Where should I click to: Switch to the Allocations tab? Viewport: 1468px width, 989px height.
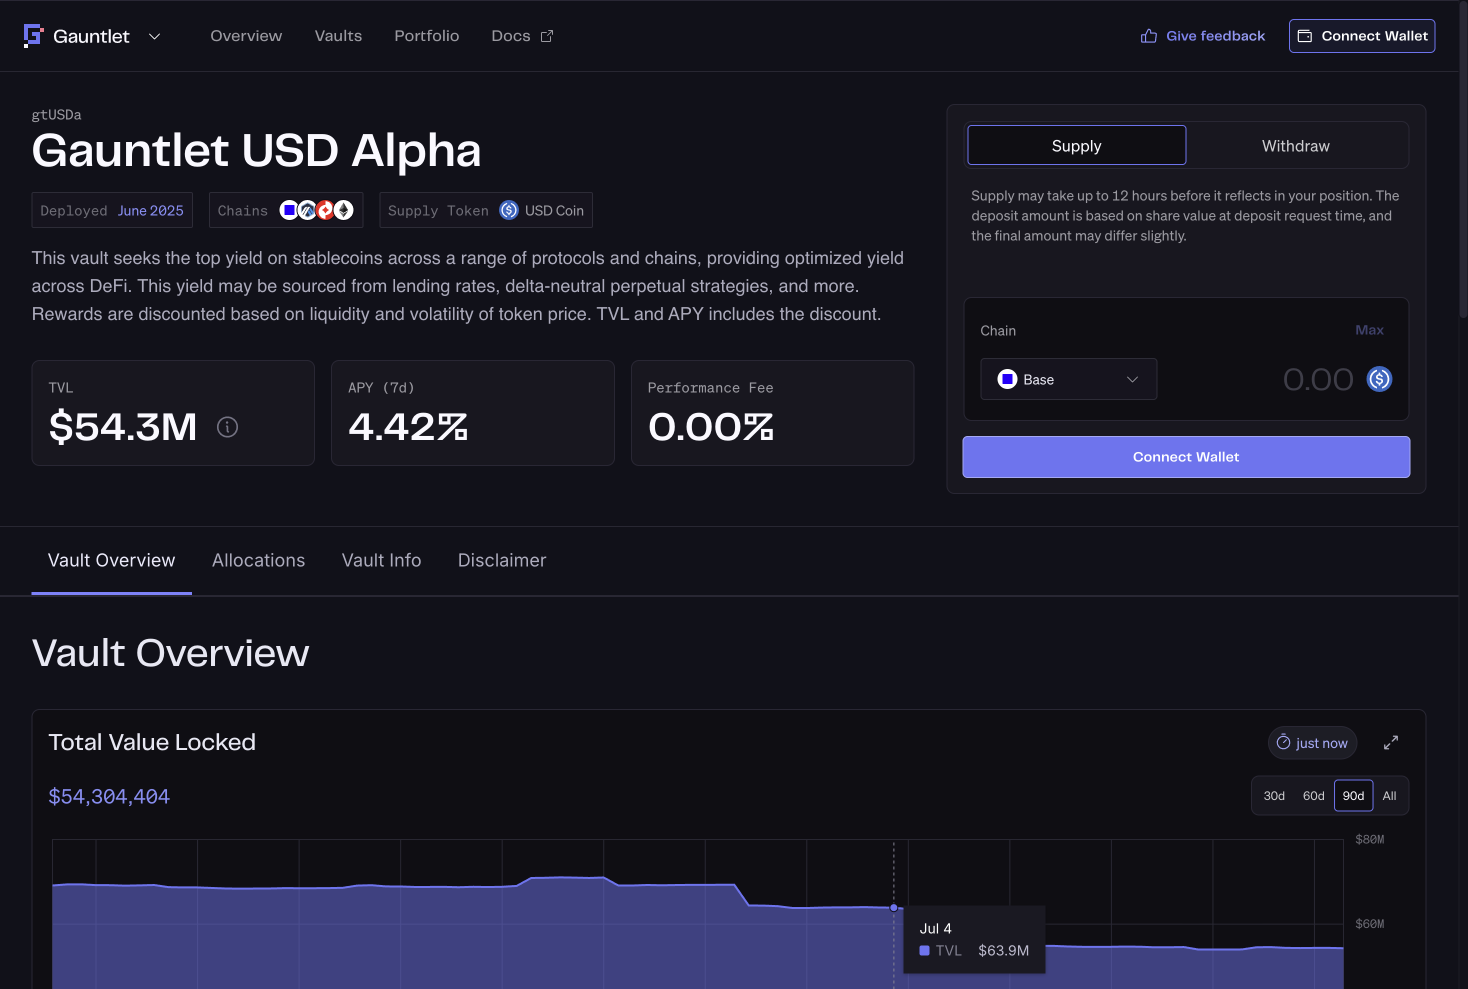point(259,561)
